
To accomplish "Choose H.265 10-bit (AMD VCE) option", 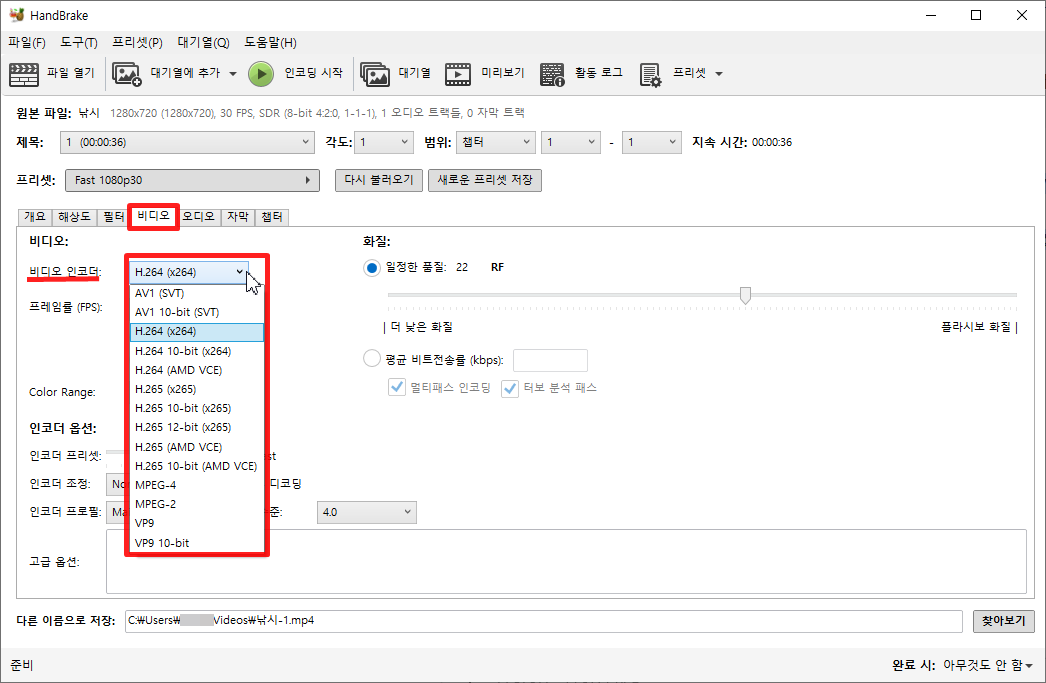I will [197, 466].
